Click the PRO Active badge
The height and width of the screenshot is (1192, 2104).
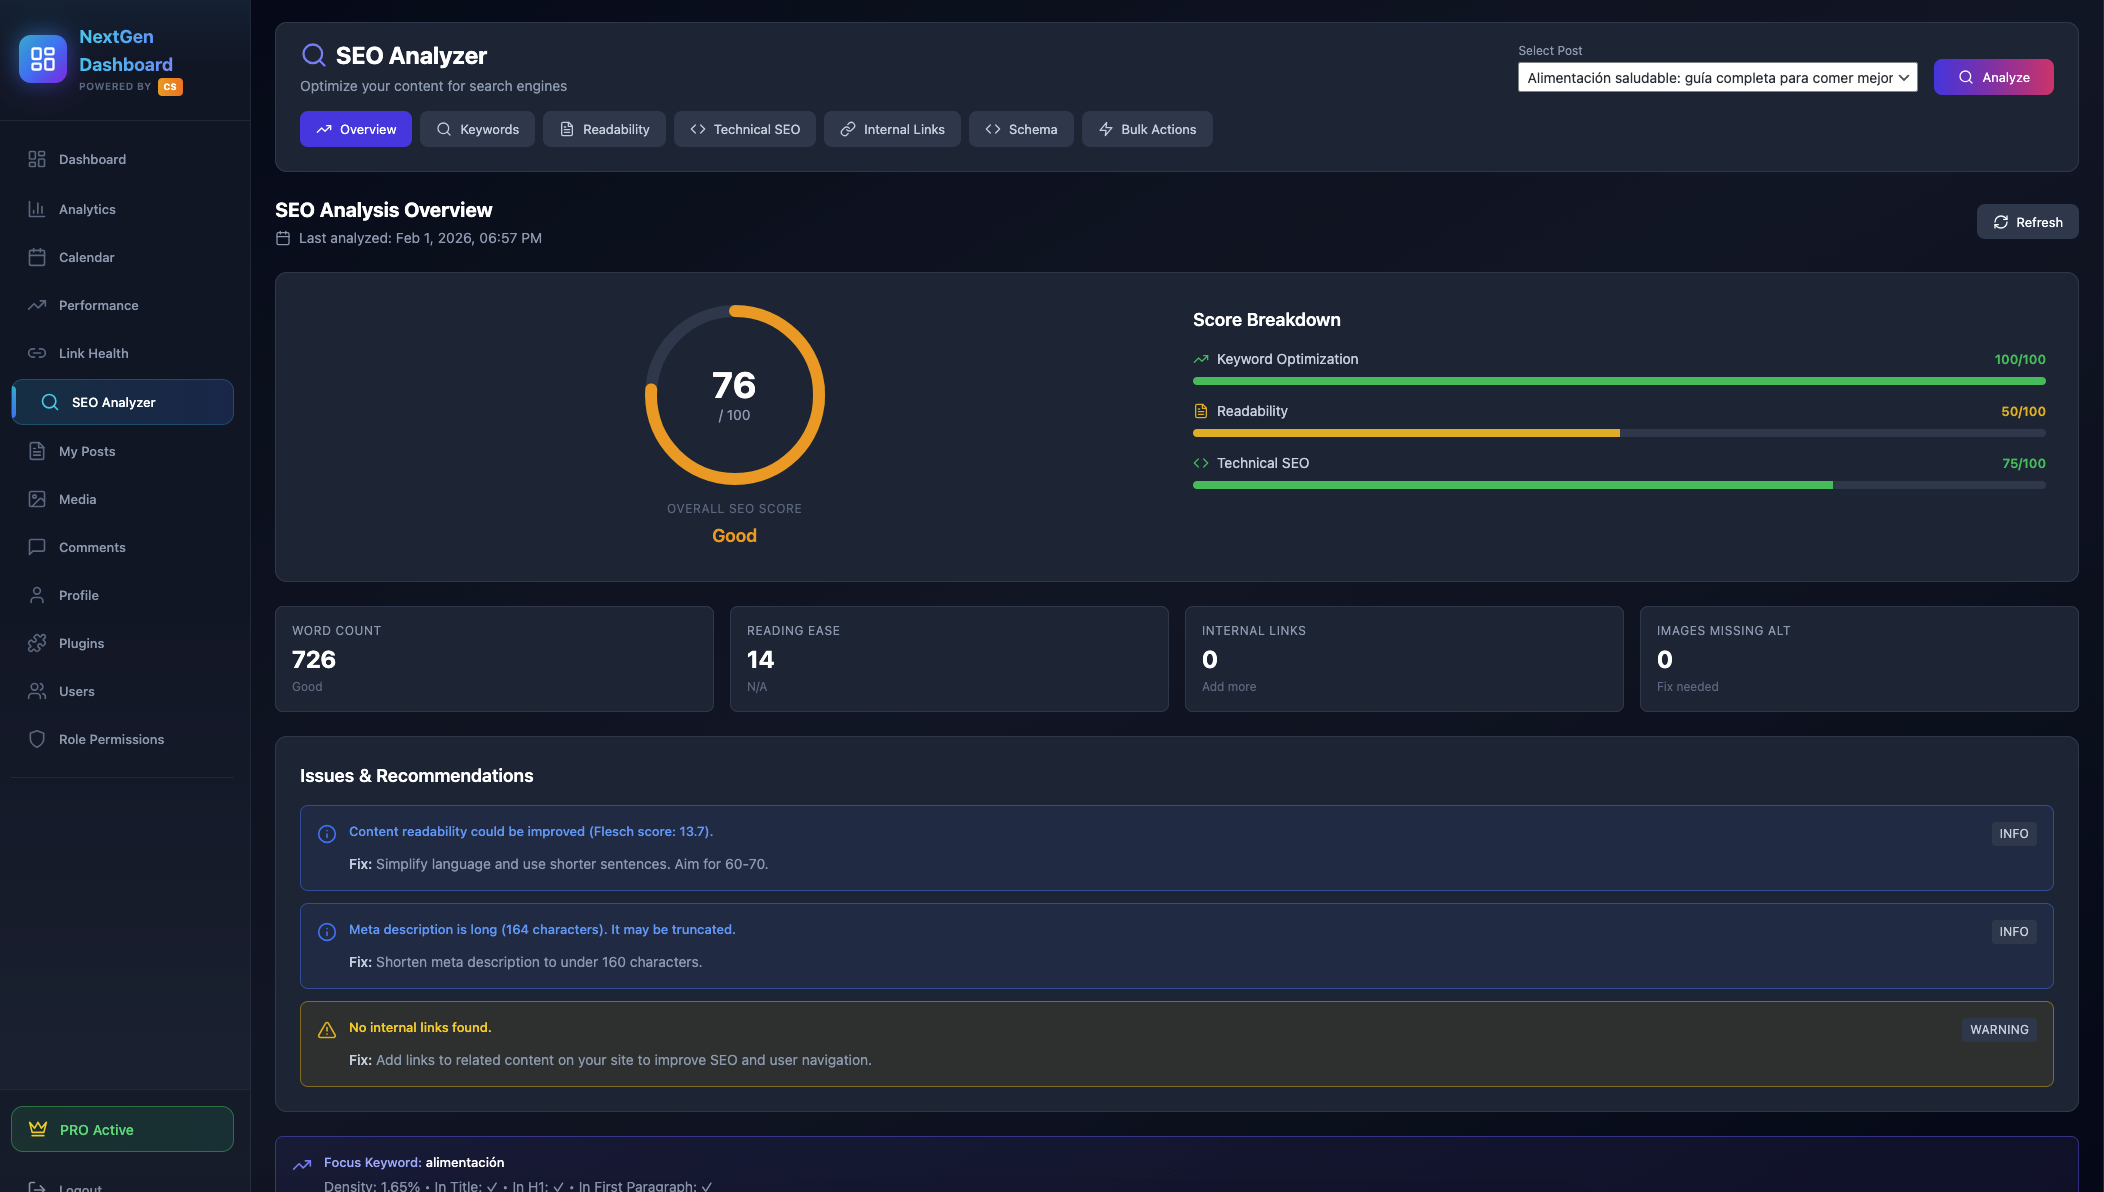[122, 1129]
